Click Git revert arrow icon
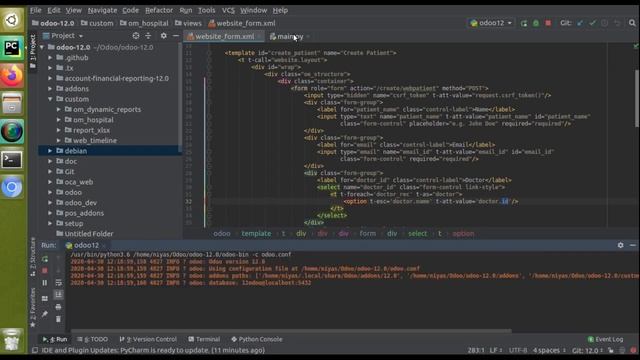The width and height of the screenshot is (640, 360). point(617,23)
